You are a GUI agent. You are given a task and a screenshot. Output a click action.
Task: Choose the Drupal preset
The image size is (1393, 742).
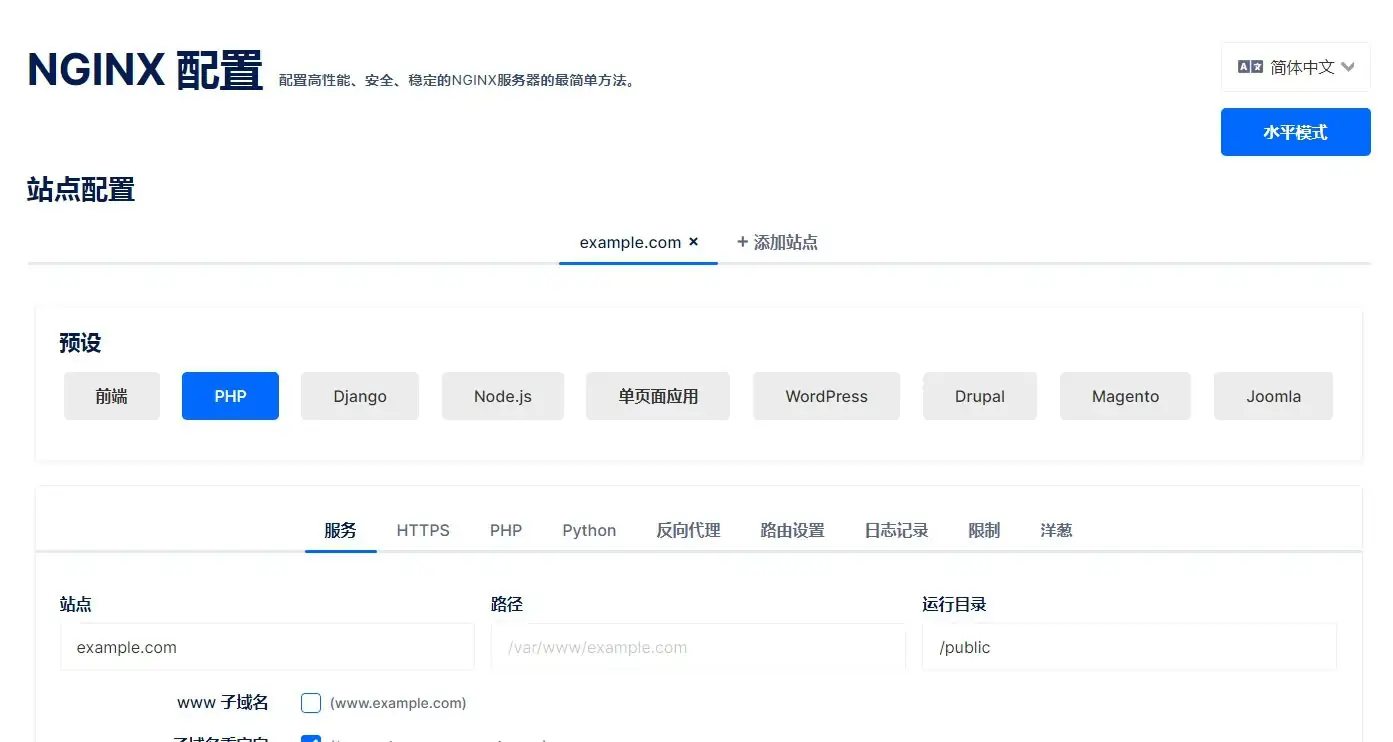(979, 396)
